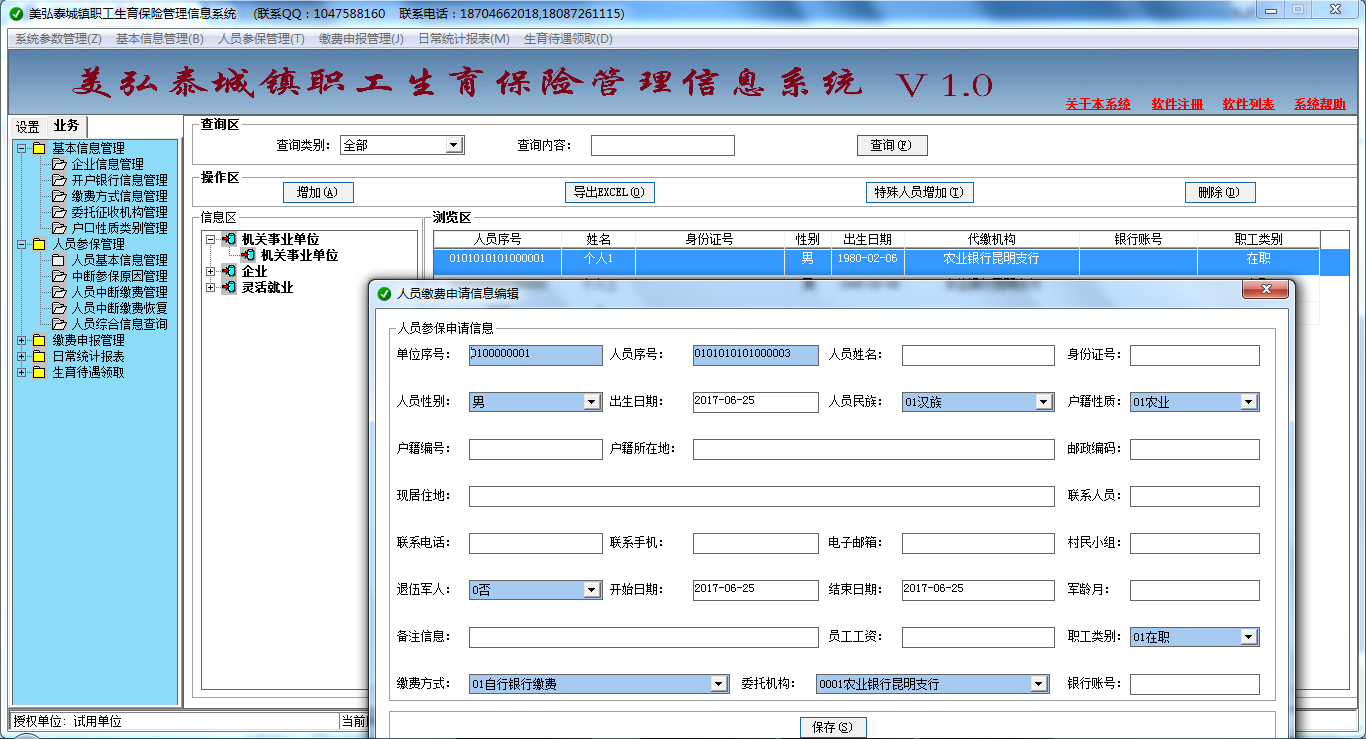Click the yellow folder icon of 生育待遇领取
The height and width of the screenshot is (739, 1366).
[x=39, y=372]
